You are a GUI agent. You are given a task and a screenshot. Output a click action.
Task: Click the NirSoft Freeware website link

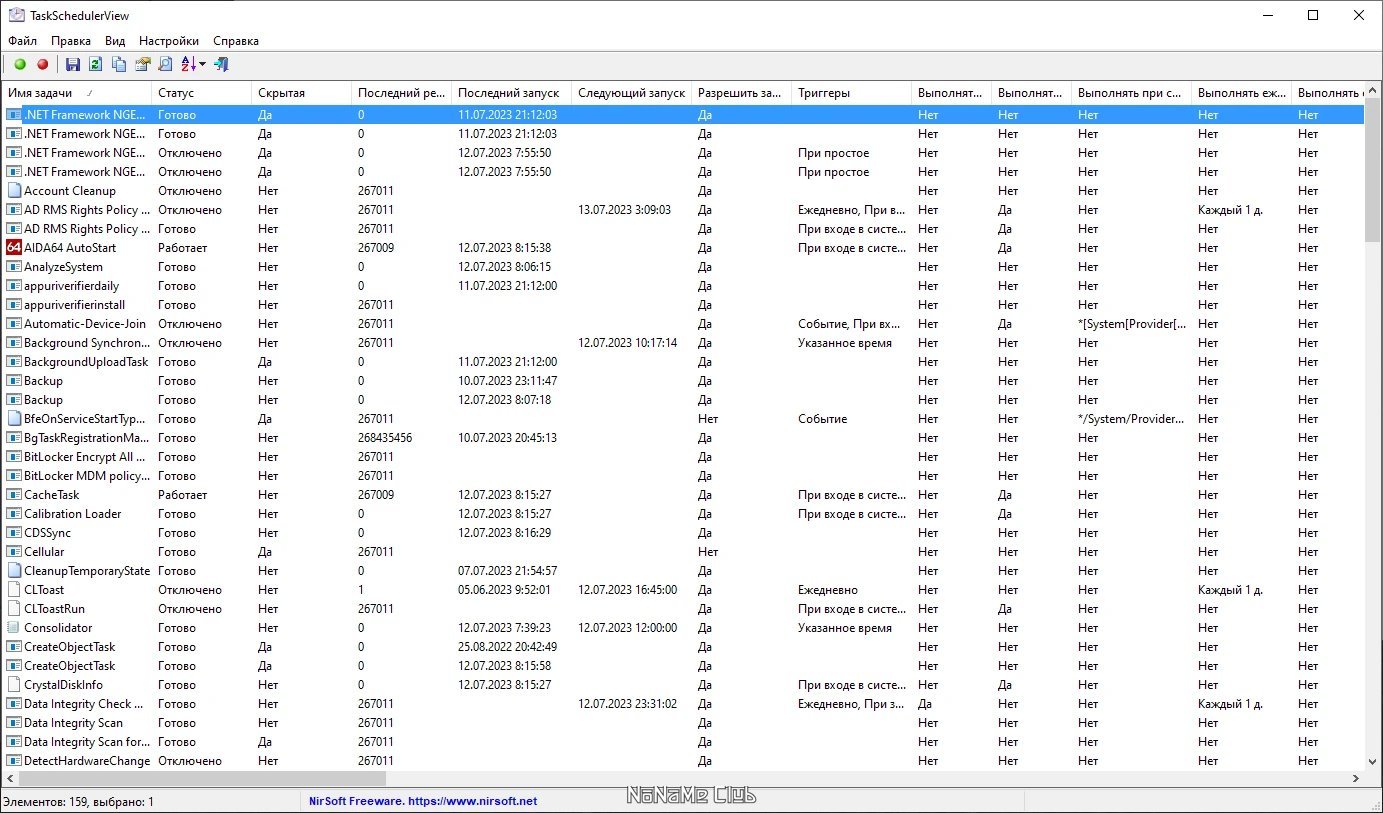tap(423, 801)
